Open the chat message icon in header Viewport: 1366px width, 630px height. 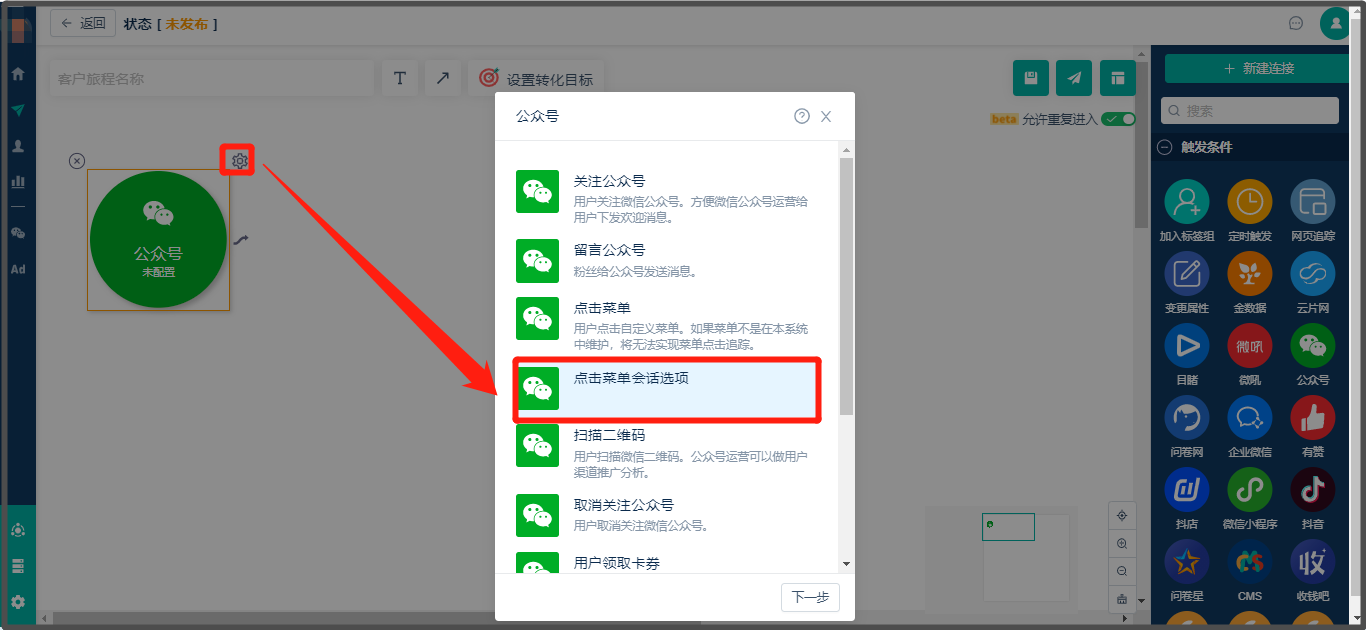point(1296,23)
